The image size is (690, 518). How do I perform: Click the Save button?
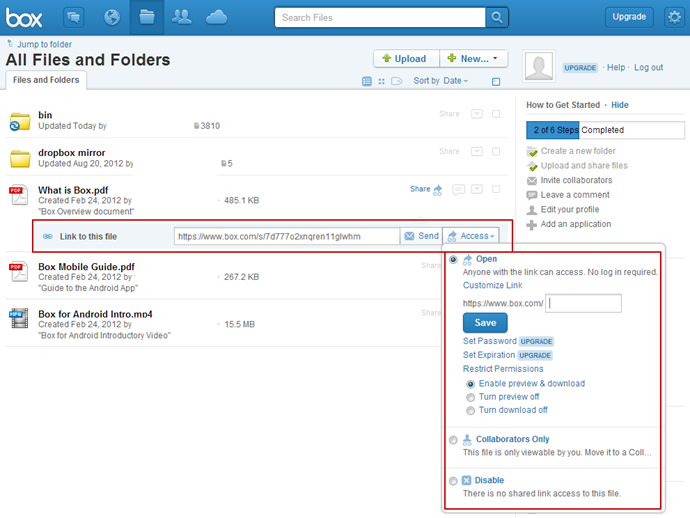(485, 323)
